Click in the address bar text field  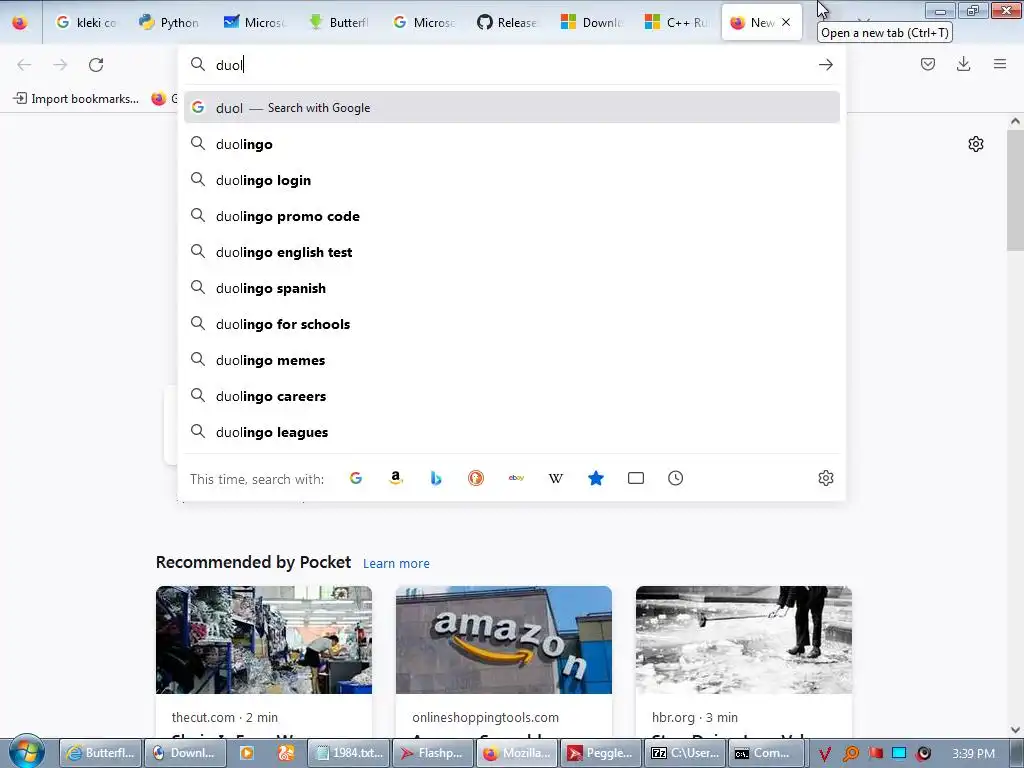point(513,65)
